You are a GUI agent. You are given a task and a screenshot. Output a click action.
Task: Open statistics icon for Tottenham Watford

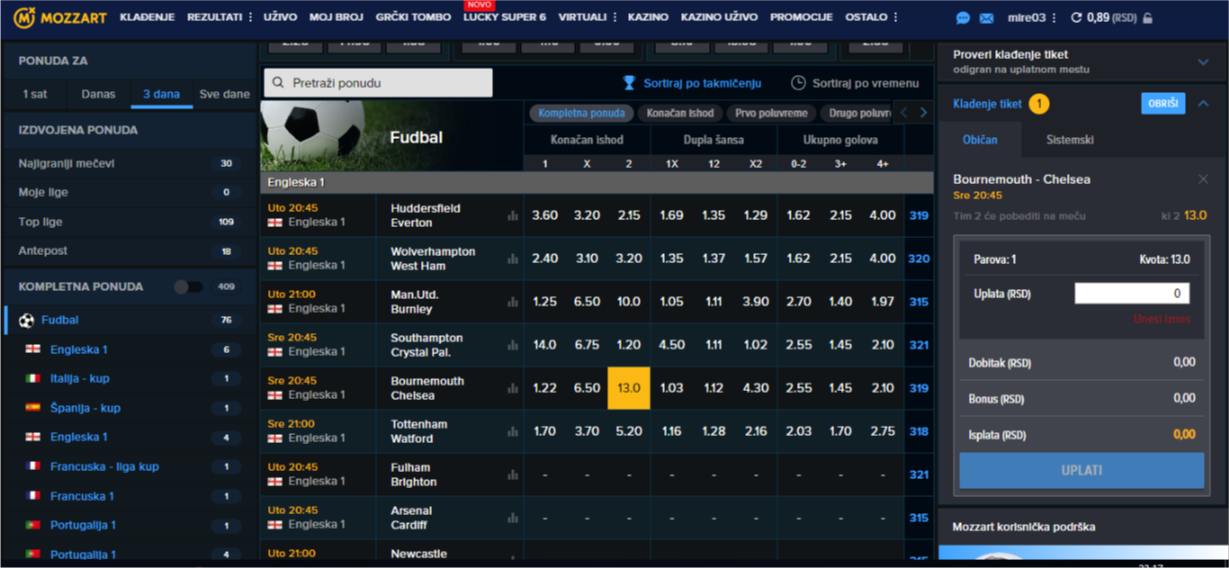click(x=513, y=431)
